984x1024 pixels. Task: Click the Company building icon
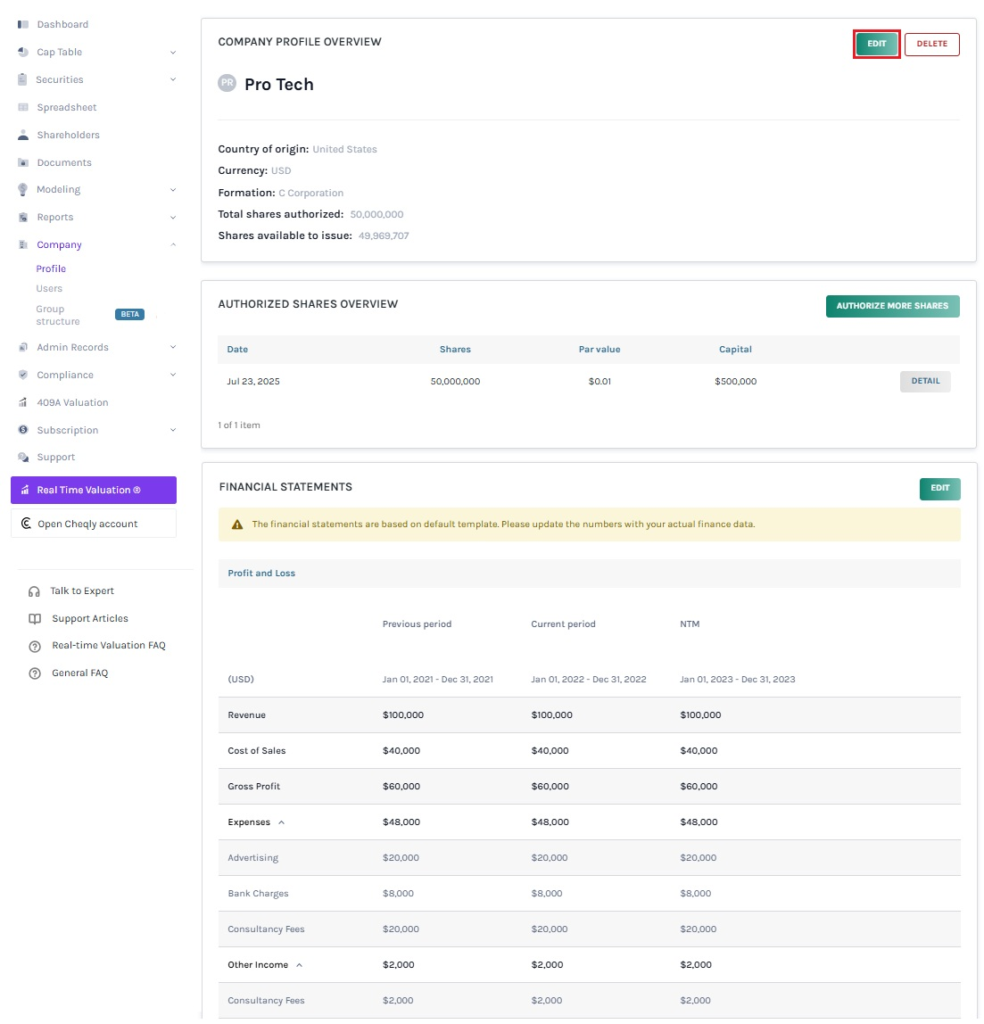coord(23,244)
